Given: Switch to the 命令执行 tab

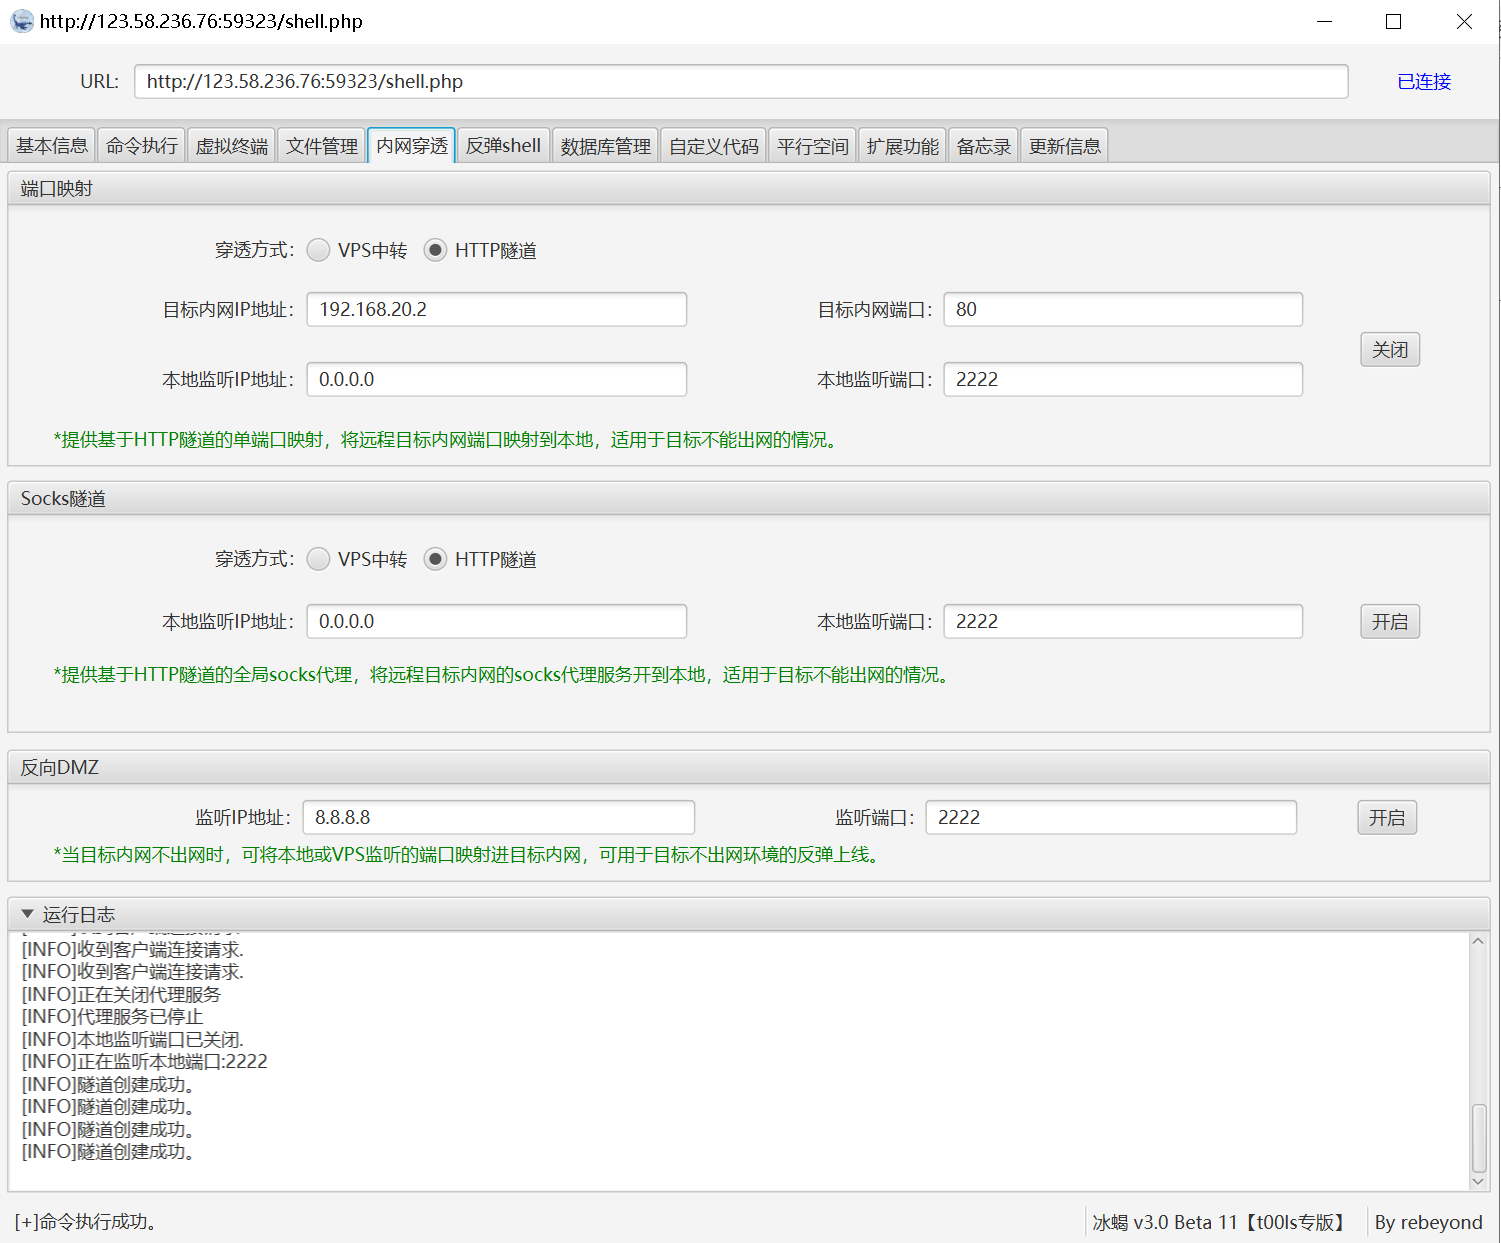Looking at the screenshot, I should click(142, 146).
